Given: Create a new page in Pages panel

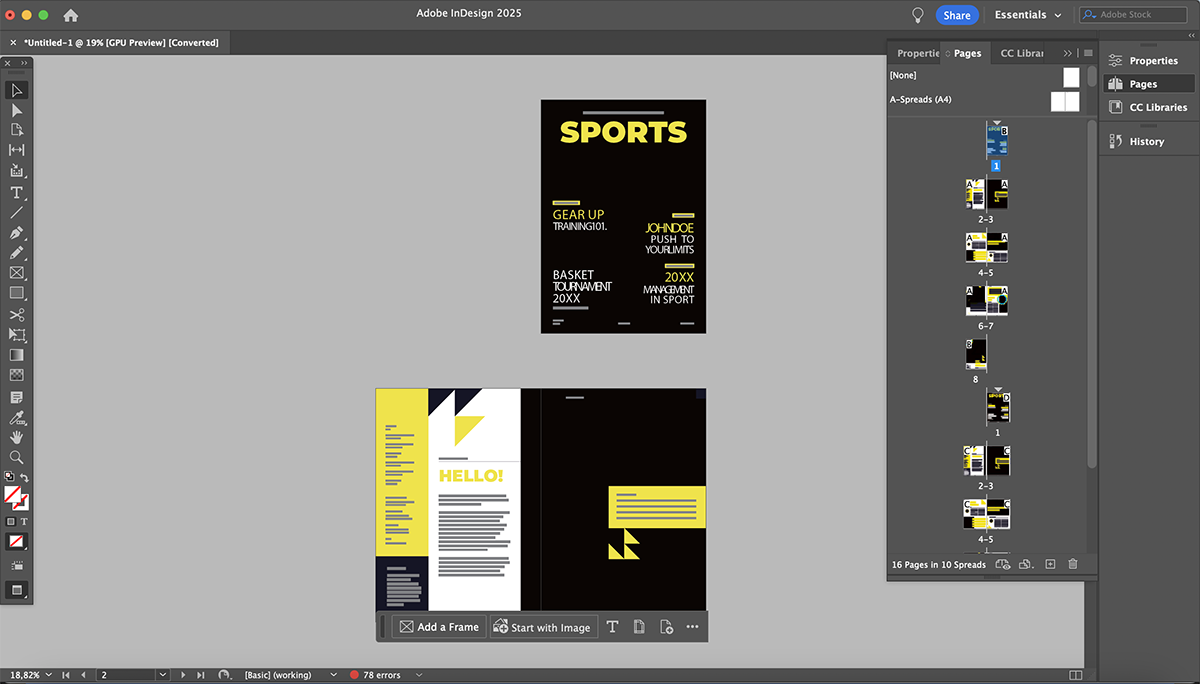Looking at the screenshot, I should 1050,565.
